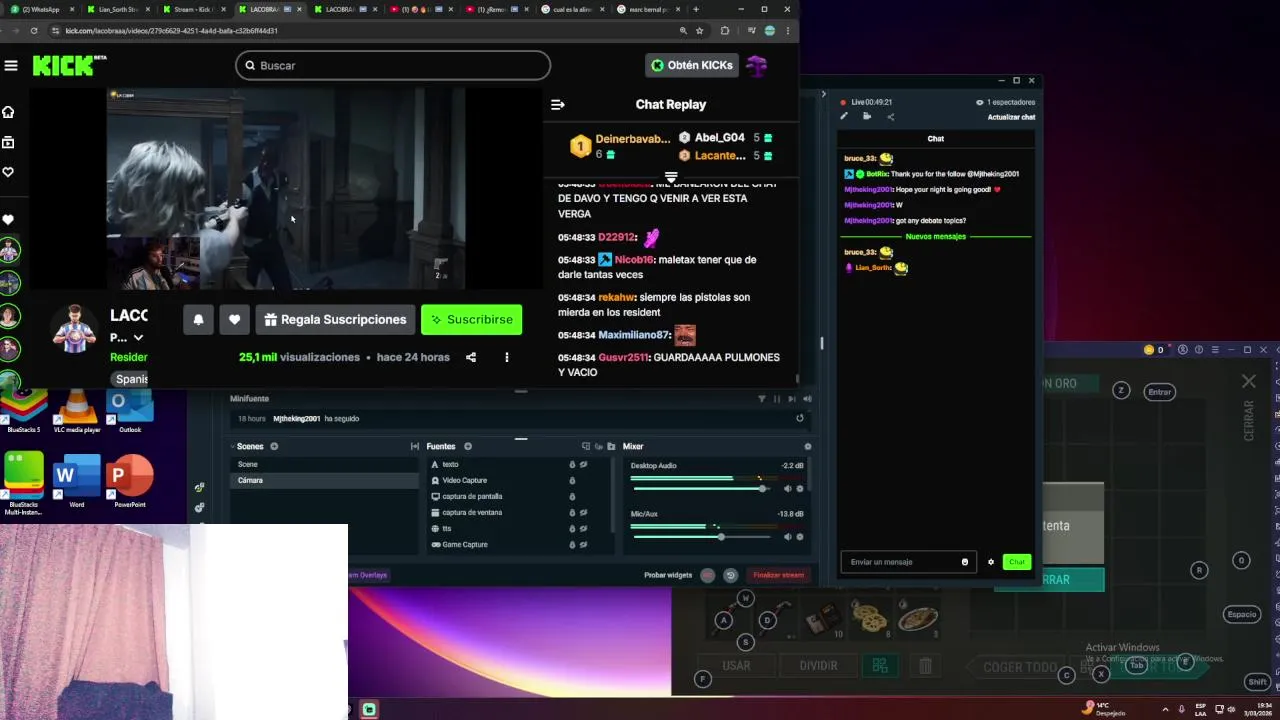
Task: Open chat settings gear near message box
Action: (x=991, y=562)
